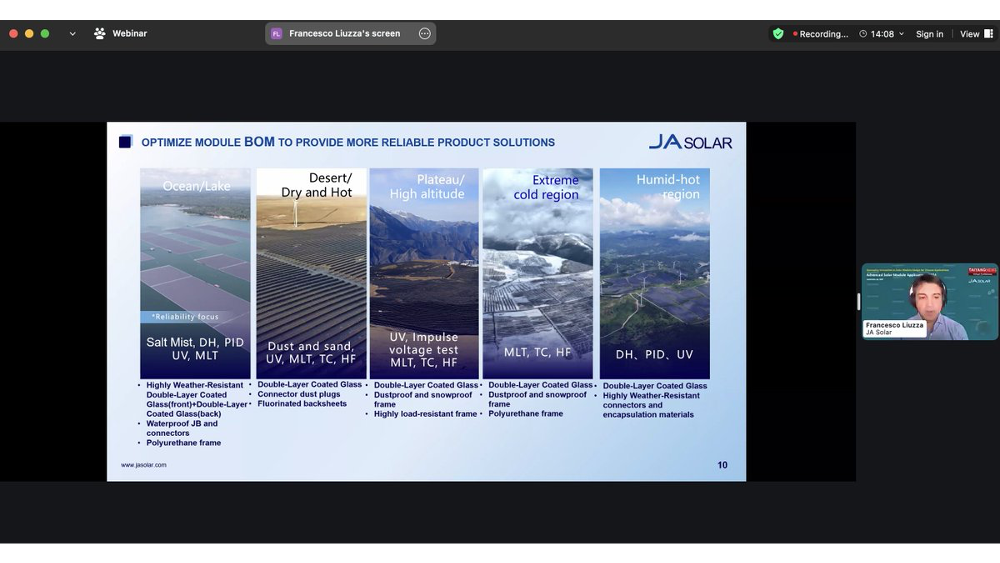
Task: Open the View layout menu
Action: [976, 34]
